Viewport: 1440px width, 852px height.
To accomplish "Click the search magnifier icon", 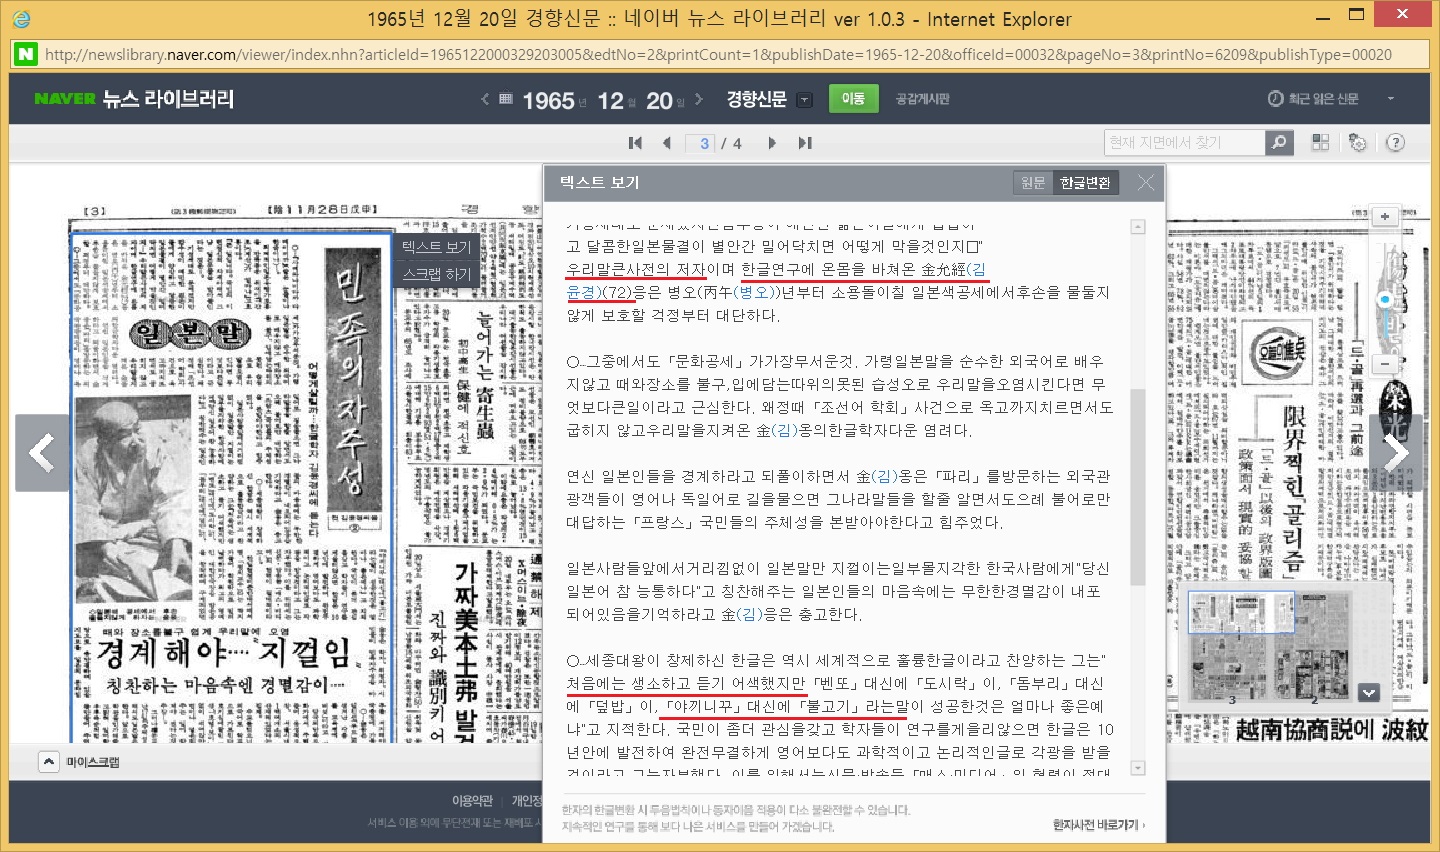I will [x=1279, y=143].
